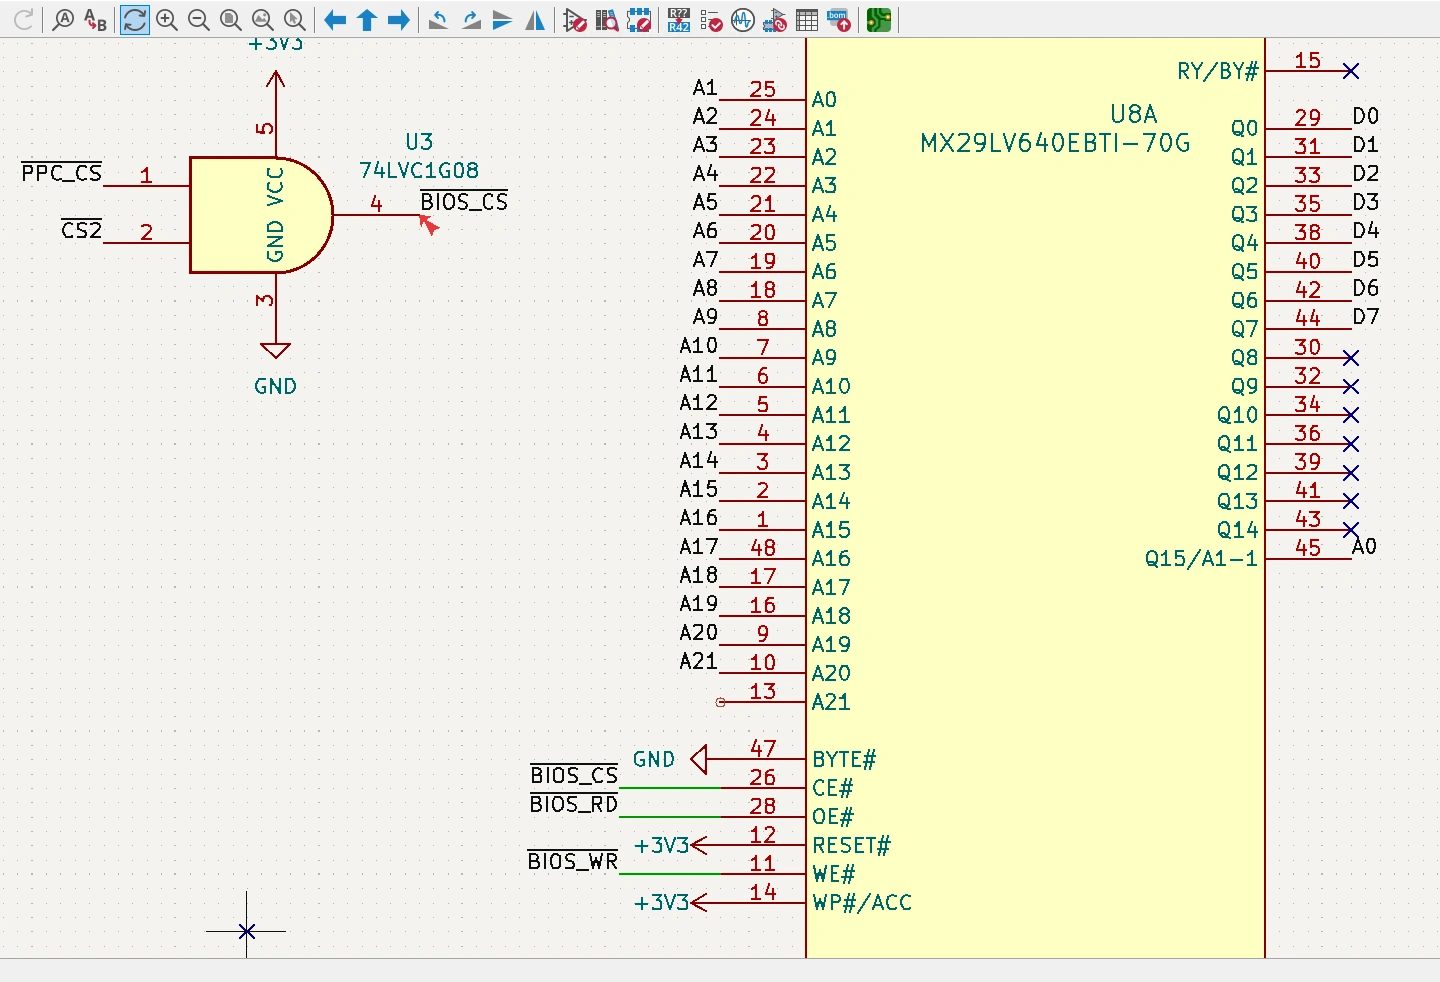
Task: Open the Symbol Editor
Action: [x=575, y=20]
